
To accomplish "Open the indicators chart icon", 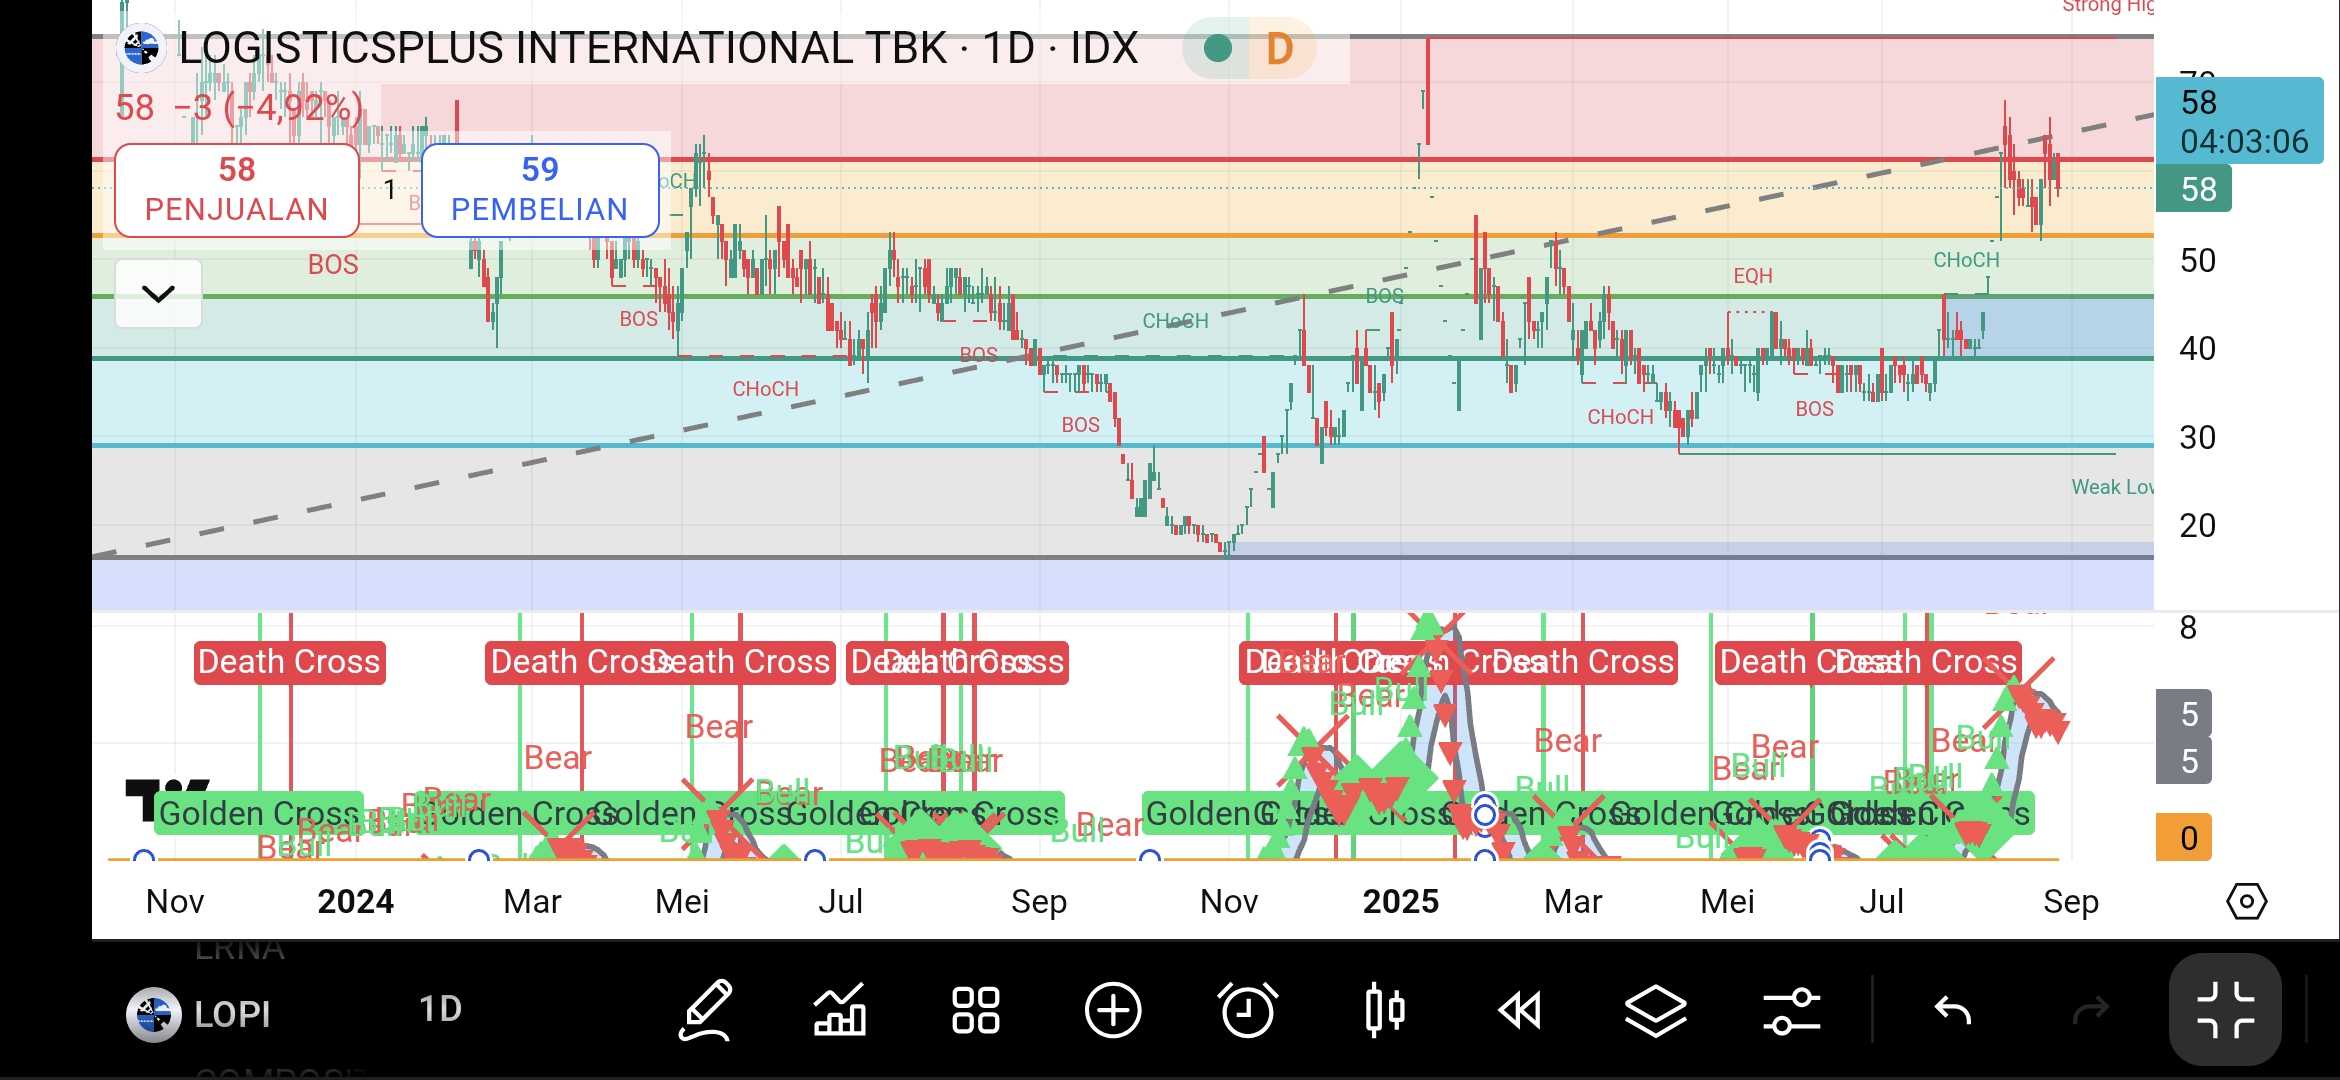I will tap(840, 1010).
